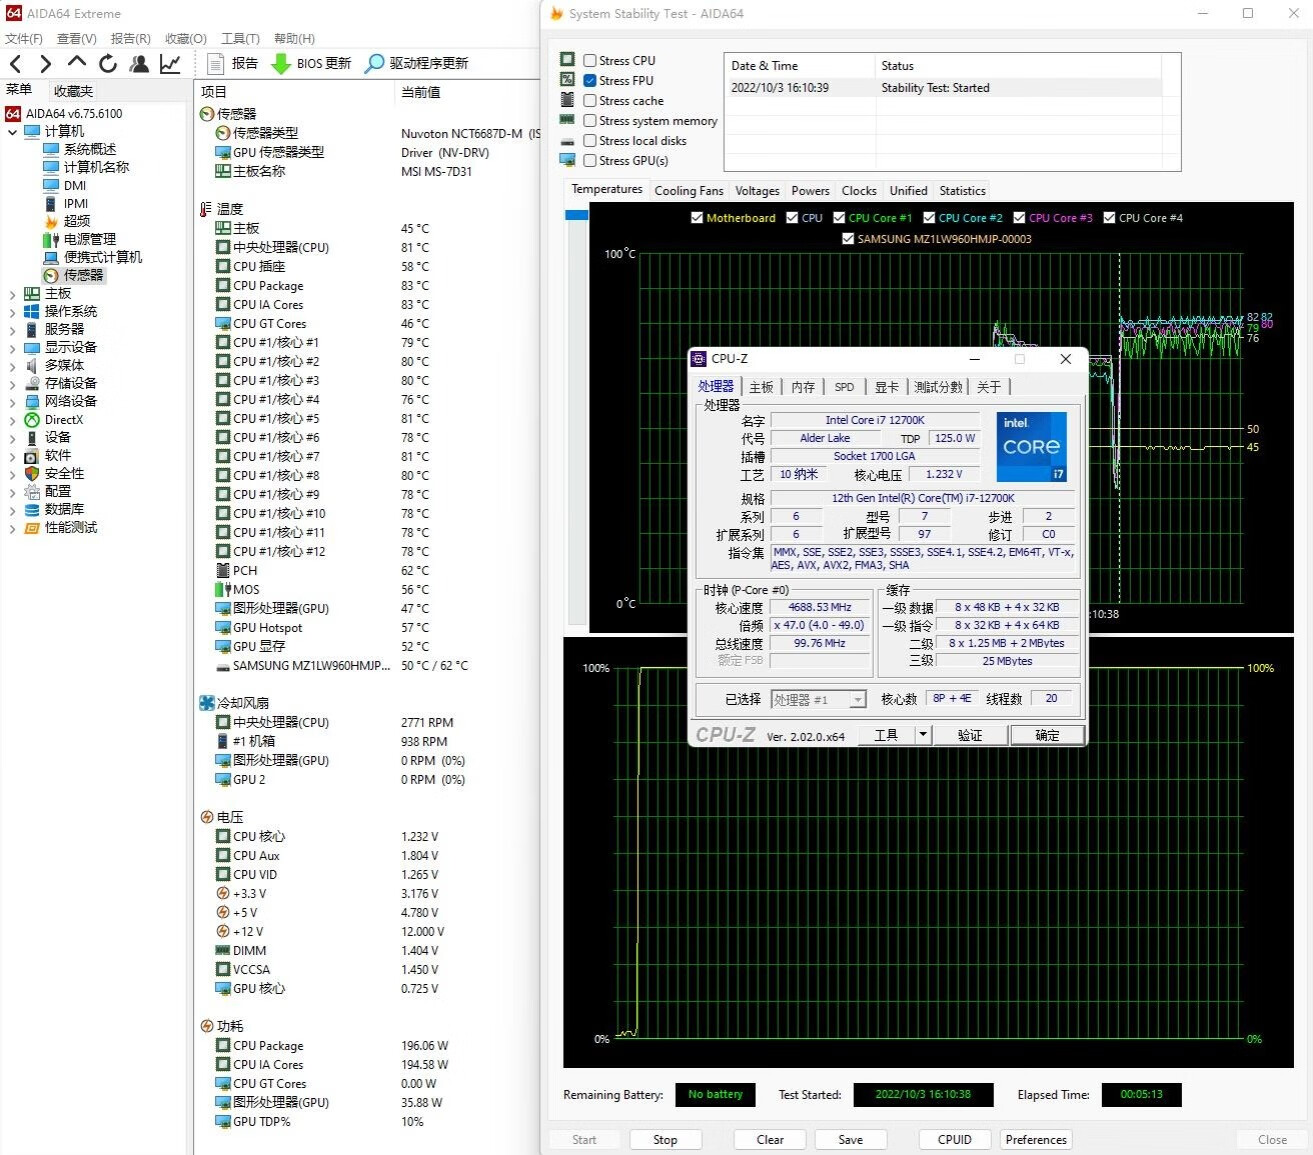Click the 报告 document icon in toolbar
This screenshot has height=1155, width=1313.
click(215, 64)
